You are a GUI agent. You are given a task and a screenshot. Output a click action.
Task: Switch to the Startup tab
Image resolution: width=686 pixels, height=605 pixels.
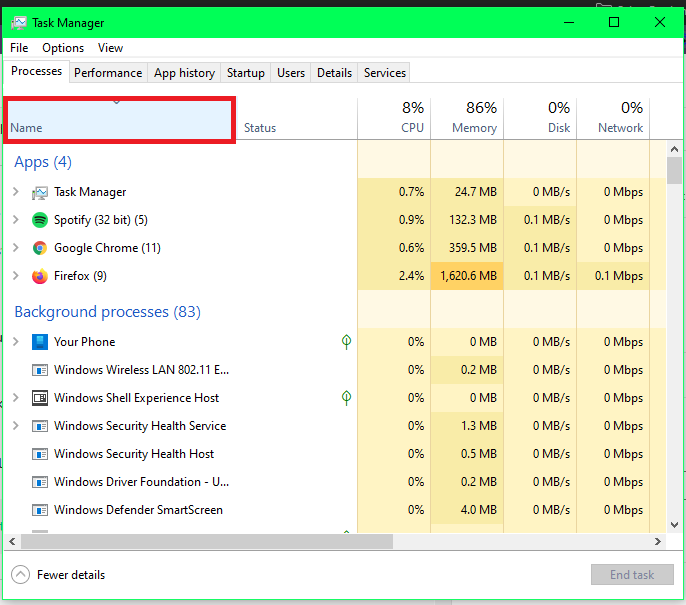pos(245,73)
